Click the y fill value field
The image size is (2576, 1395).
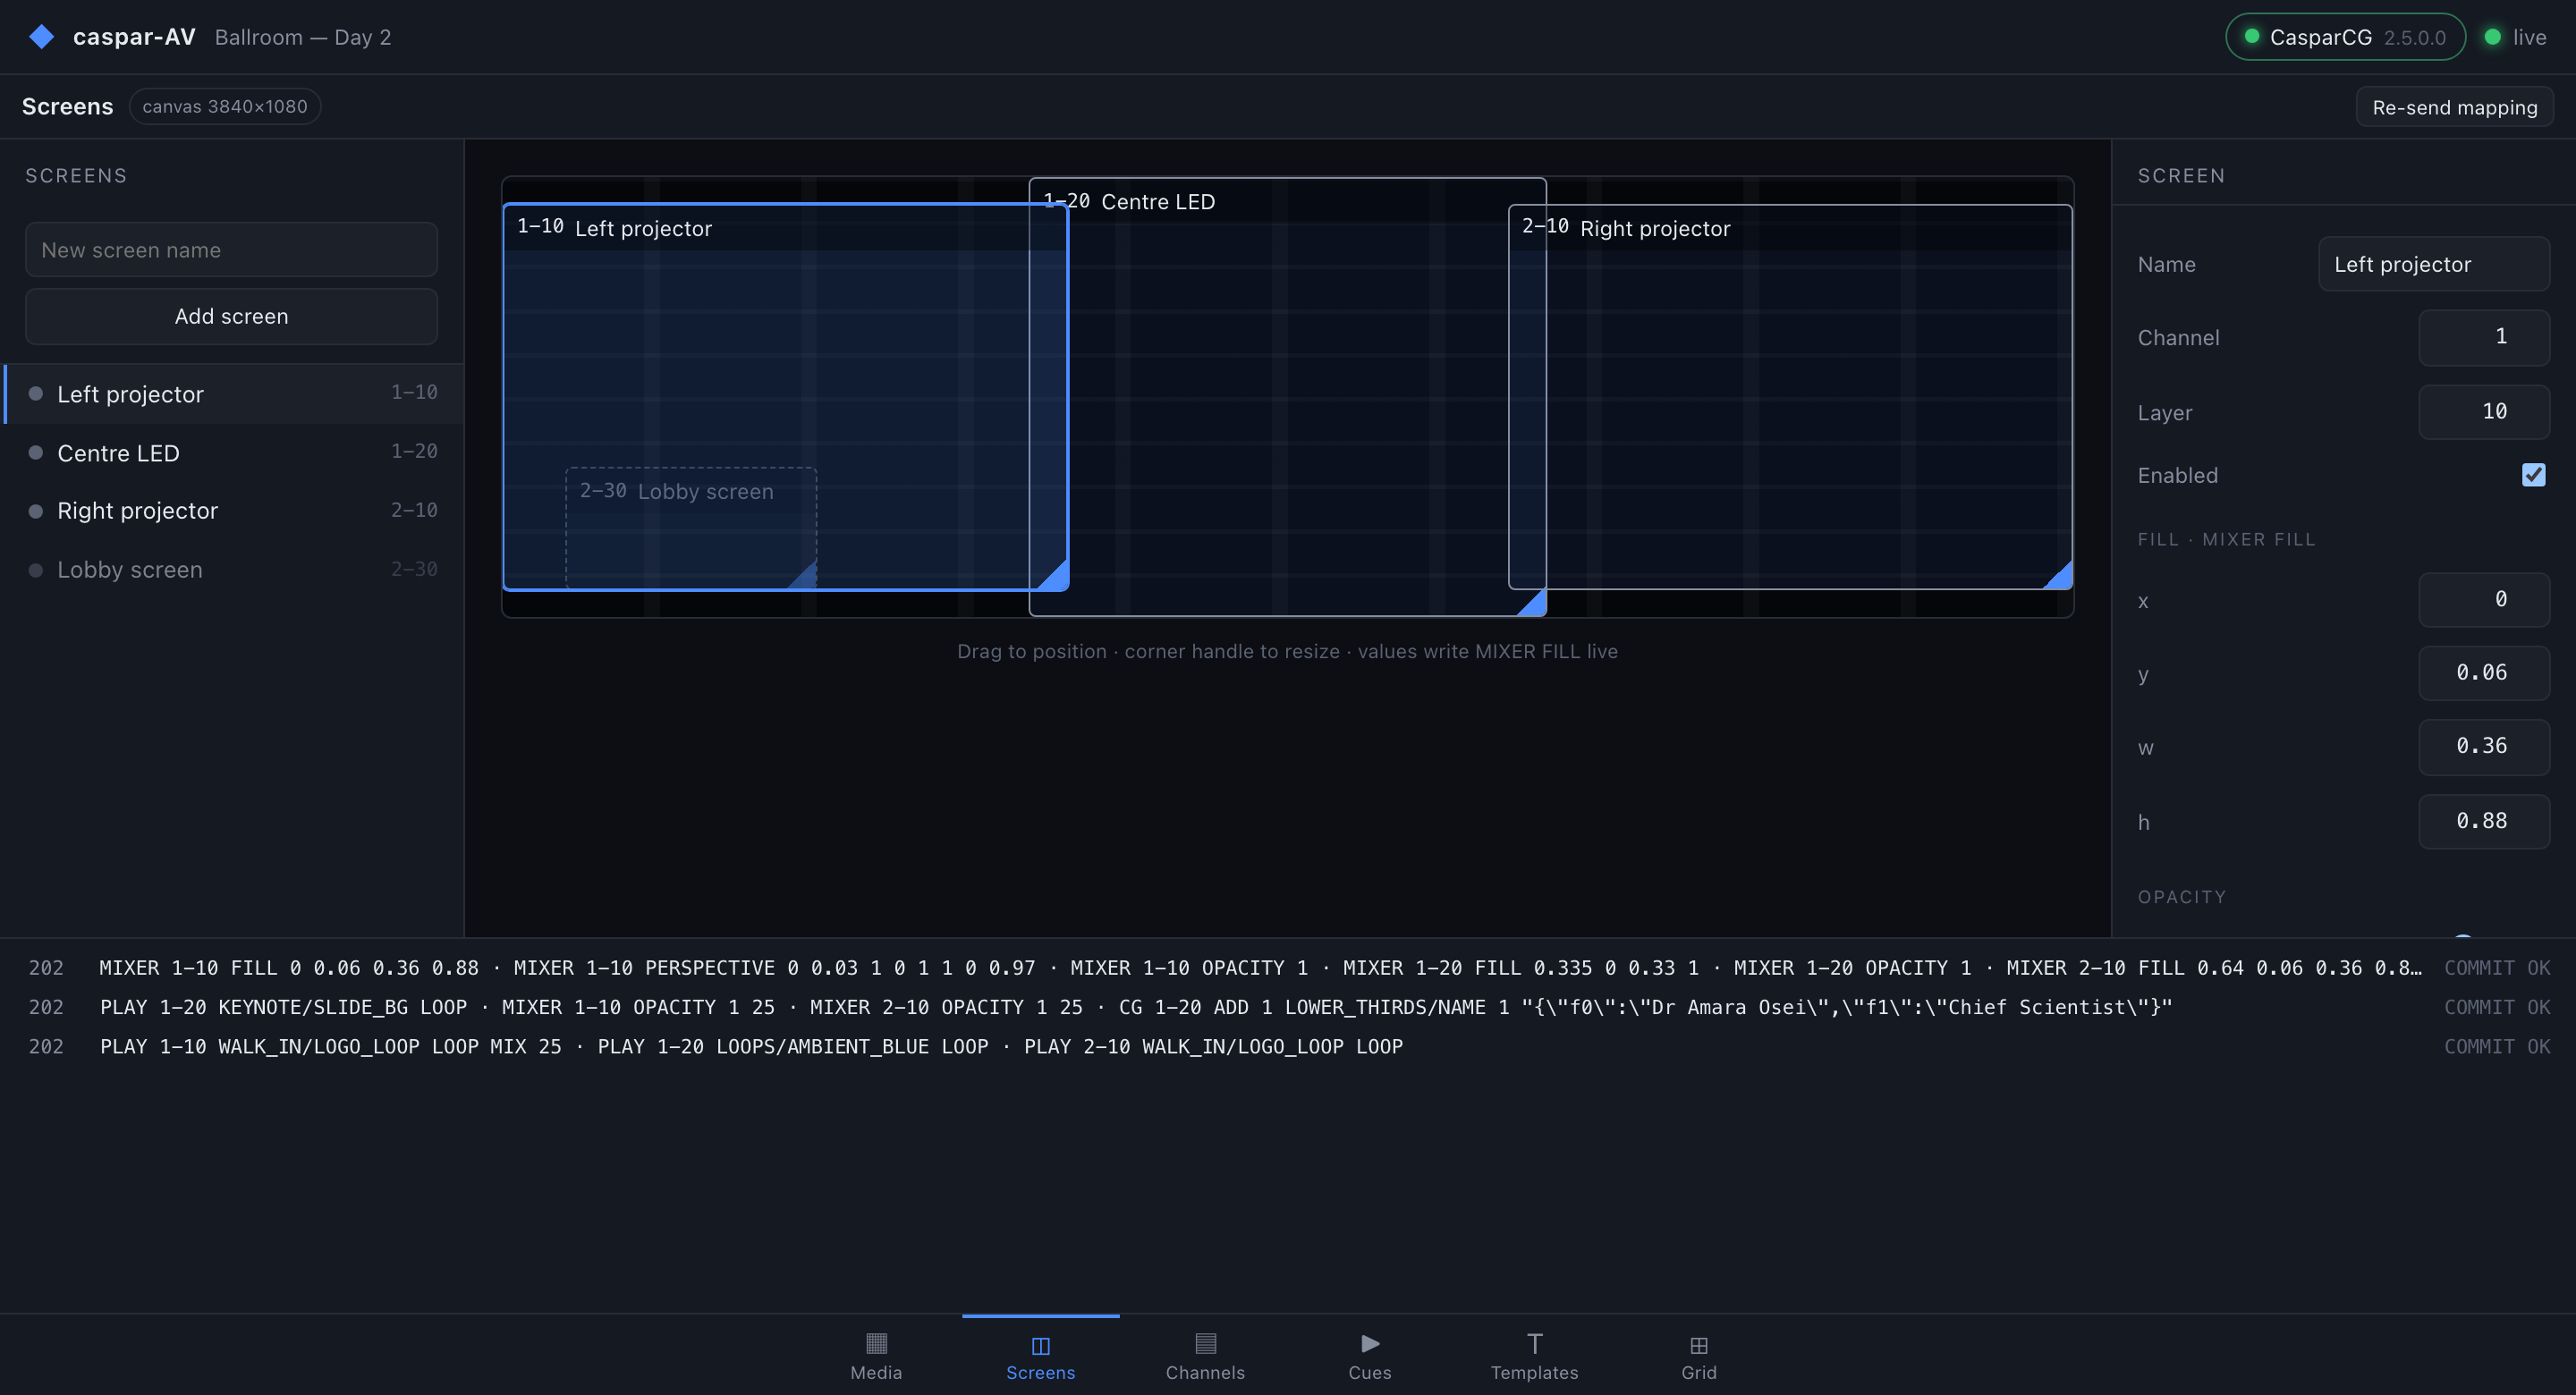click(x=2483, y=673)
